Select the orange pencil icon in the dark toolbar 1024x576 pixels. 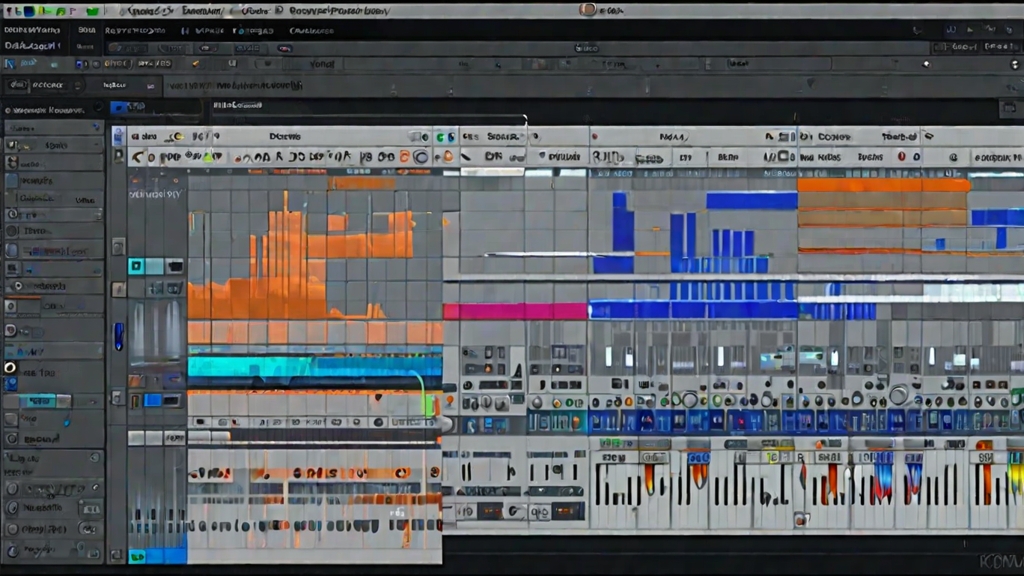tap(196, 63)
